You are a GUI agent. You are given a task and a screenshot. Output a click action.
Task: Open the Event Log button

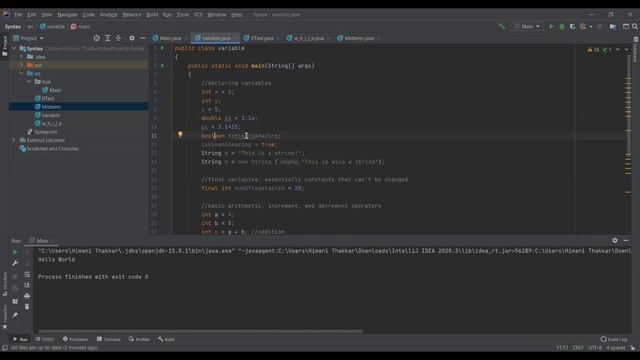614,339
